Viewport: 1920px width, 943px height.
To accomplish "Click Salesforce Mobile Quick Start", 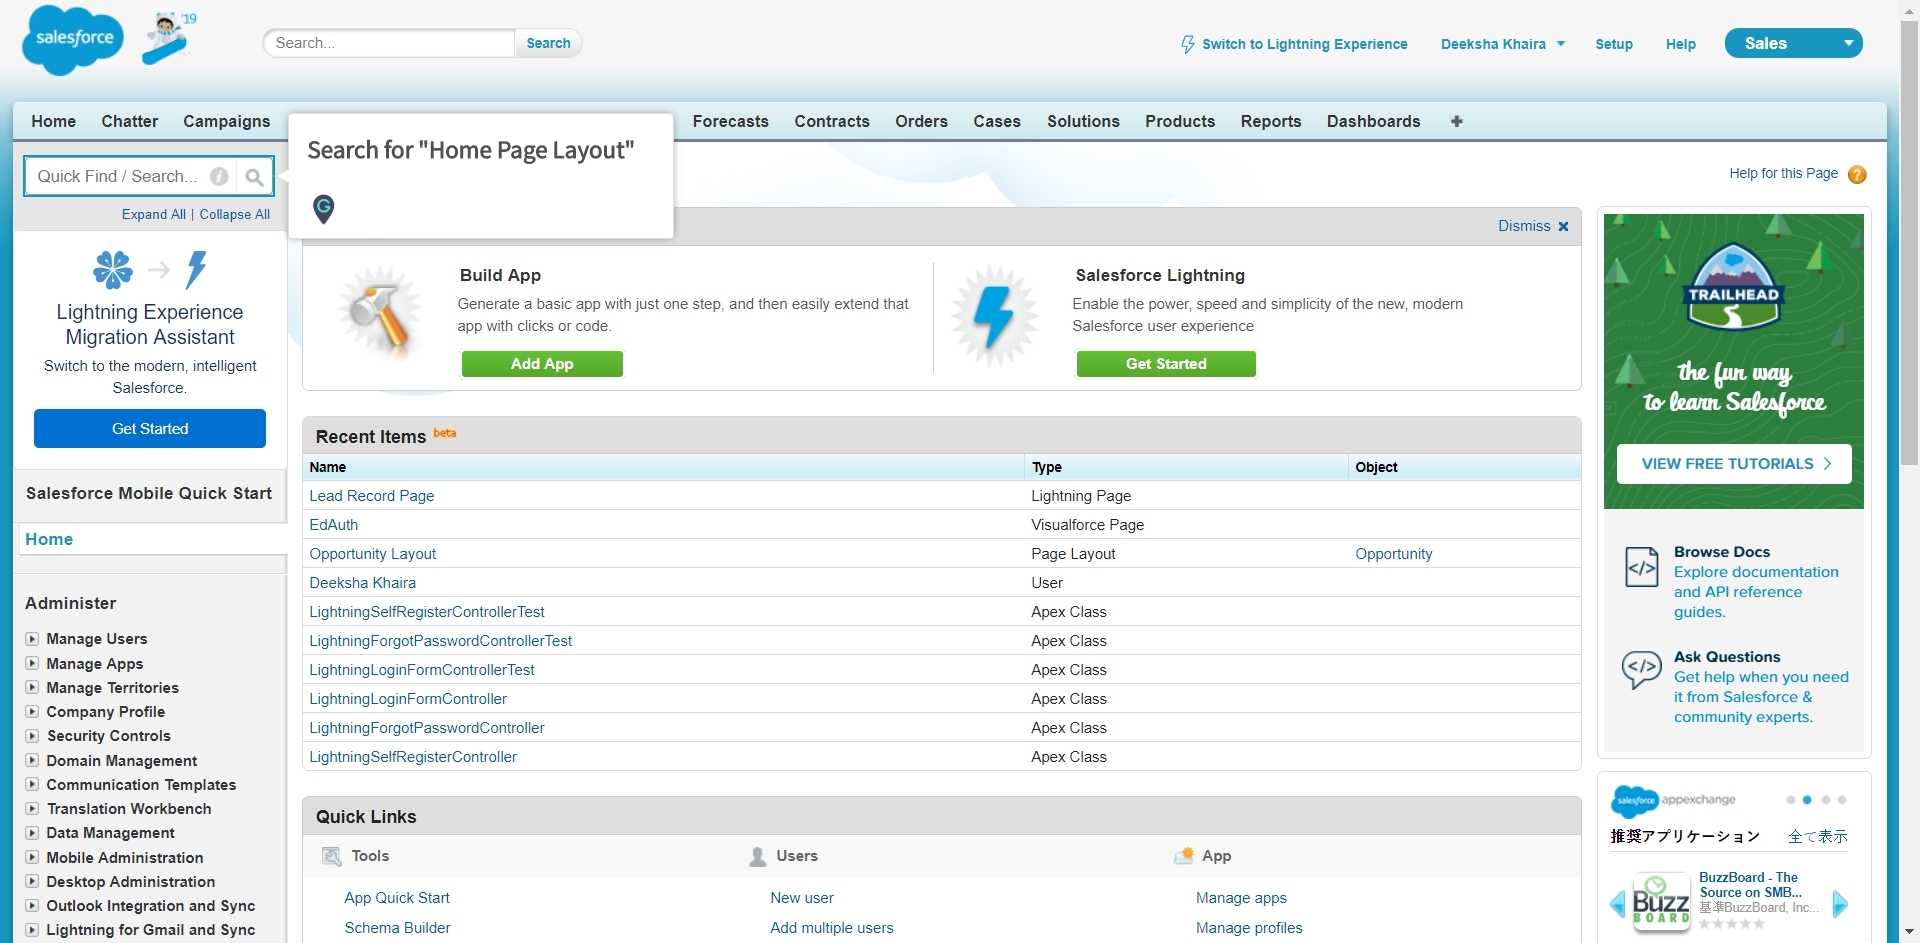I will pyautogui.click(x=149, y=493).
